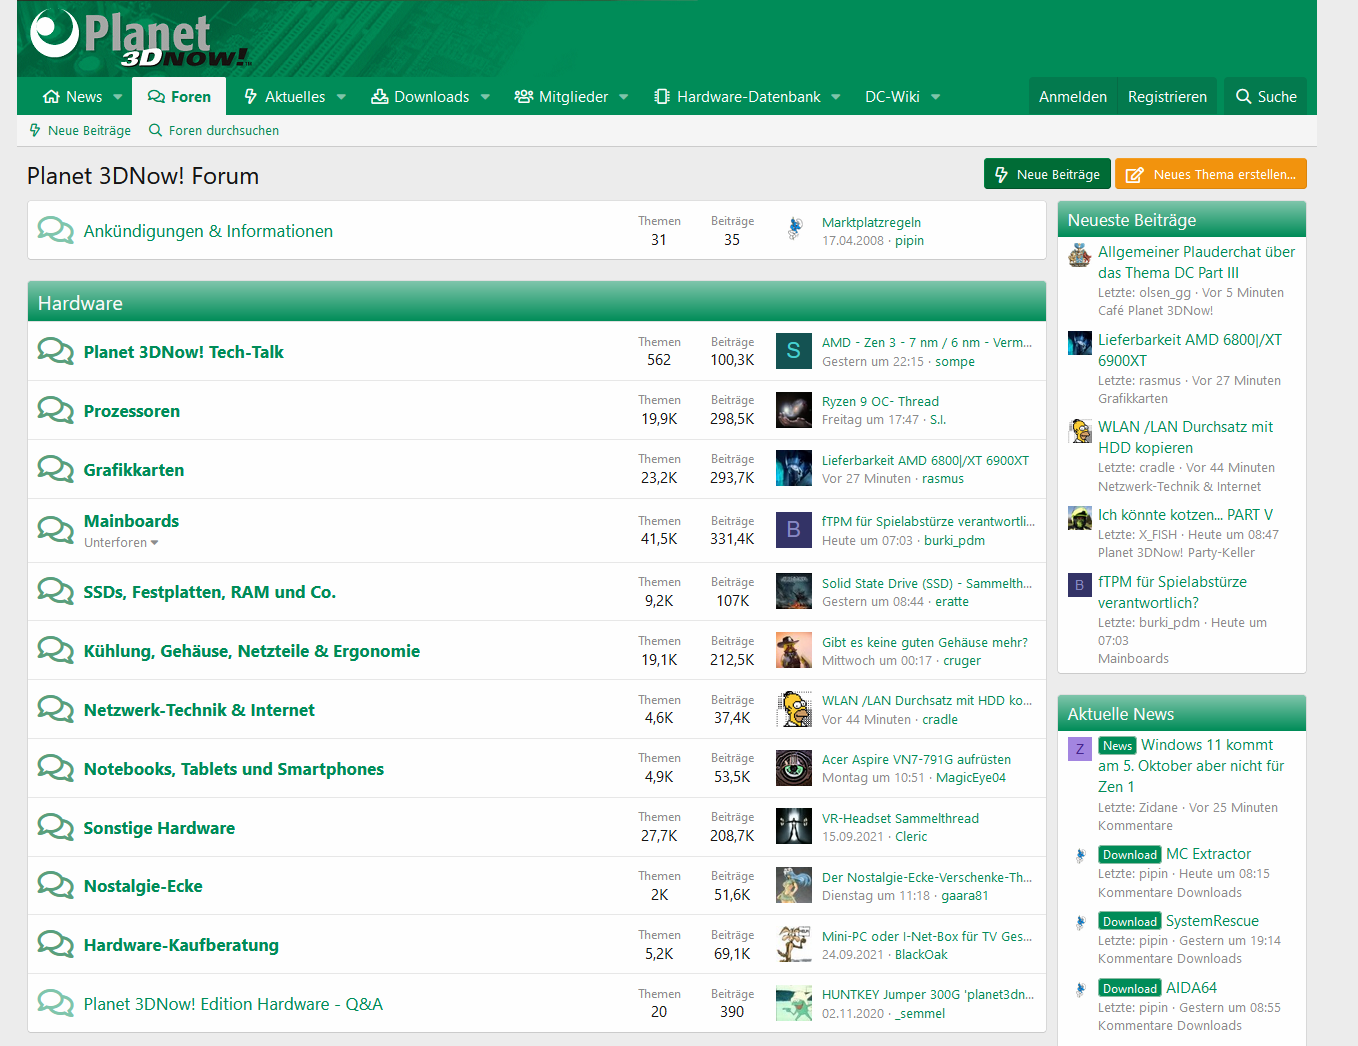Open SystemRescue download entry
The width and height of the screenshot is (1358, 1046).
[x=1212, y=921]
